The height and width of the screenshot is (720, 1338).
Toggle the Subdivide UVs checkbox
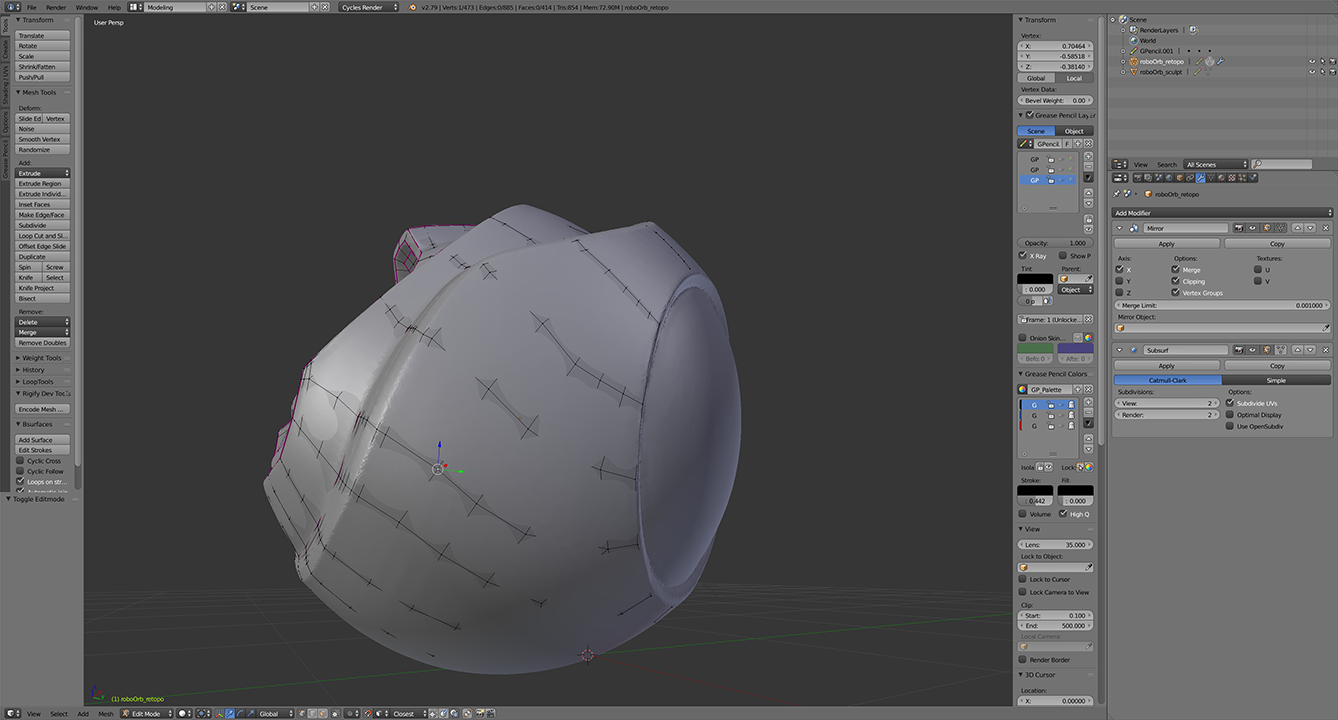1230,403
